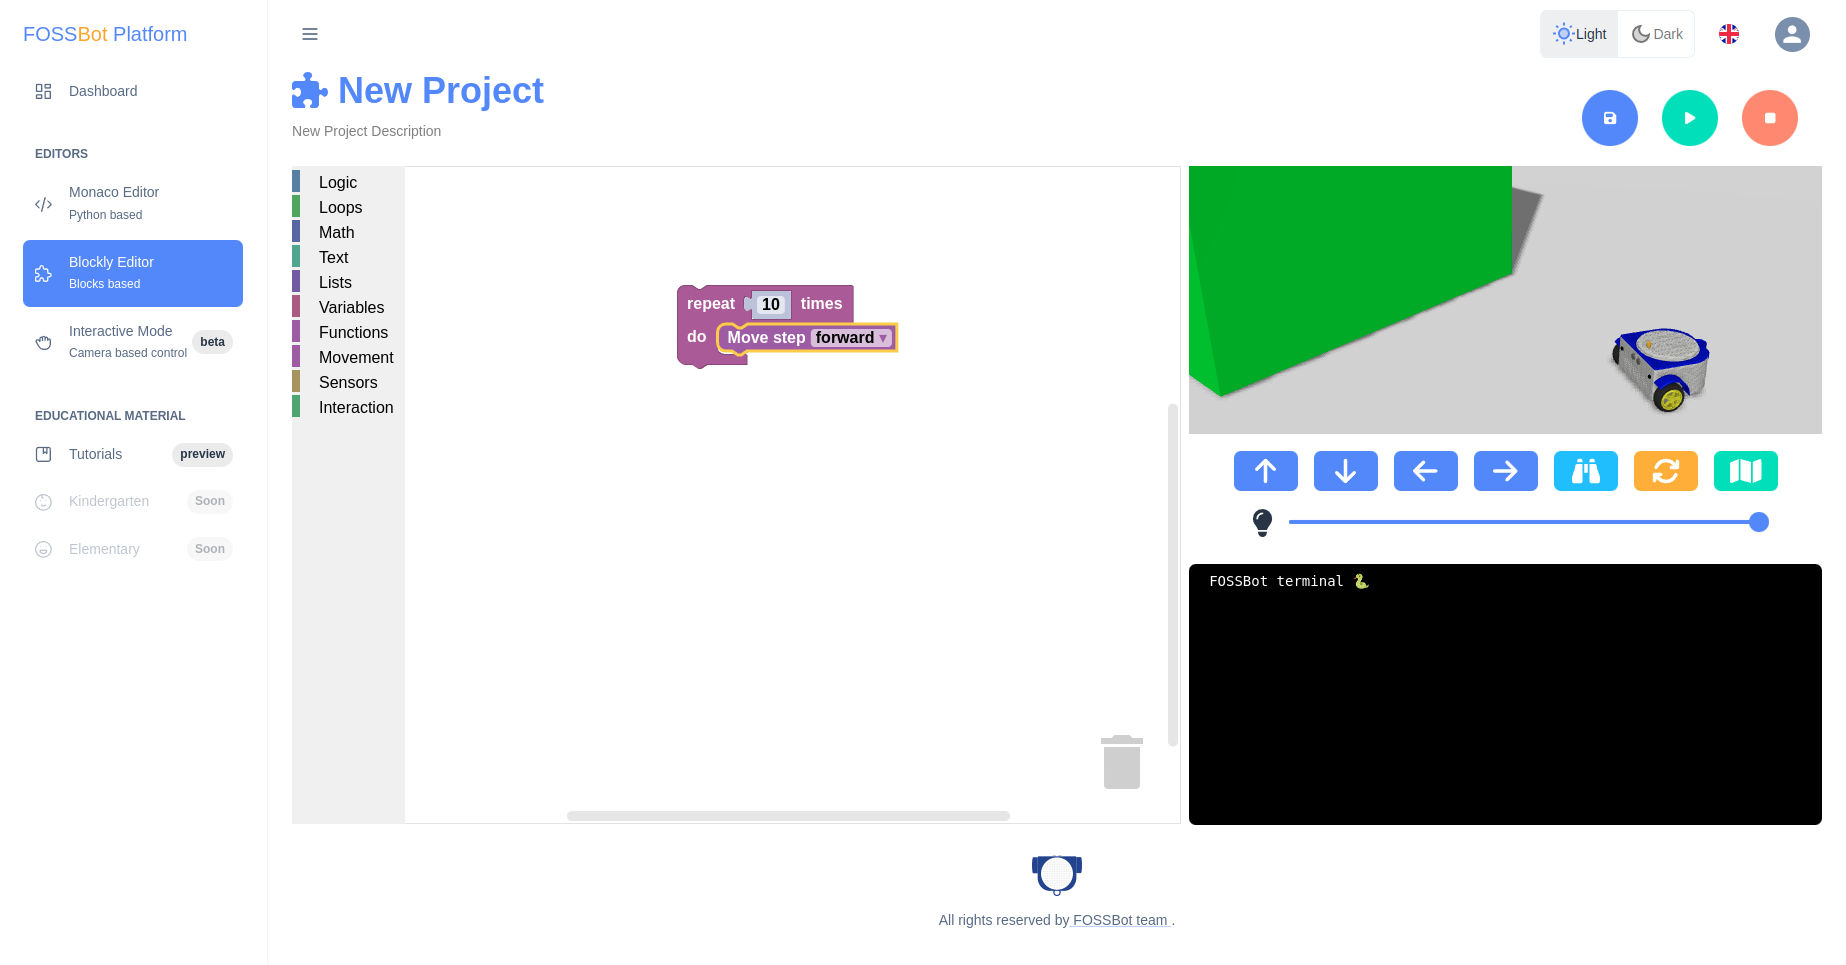Visit the FOSSBot team link
The image size is (1846, 965).
[1119, 920]
